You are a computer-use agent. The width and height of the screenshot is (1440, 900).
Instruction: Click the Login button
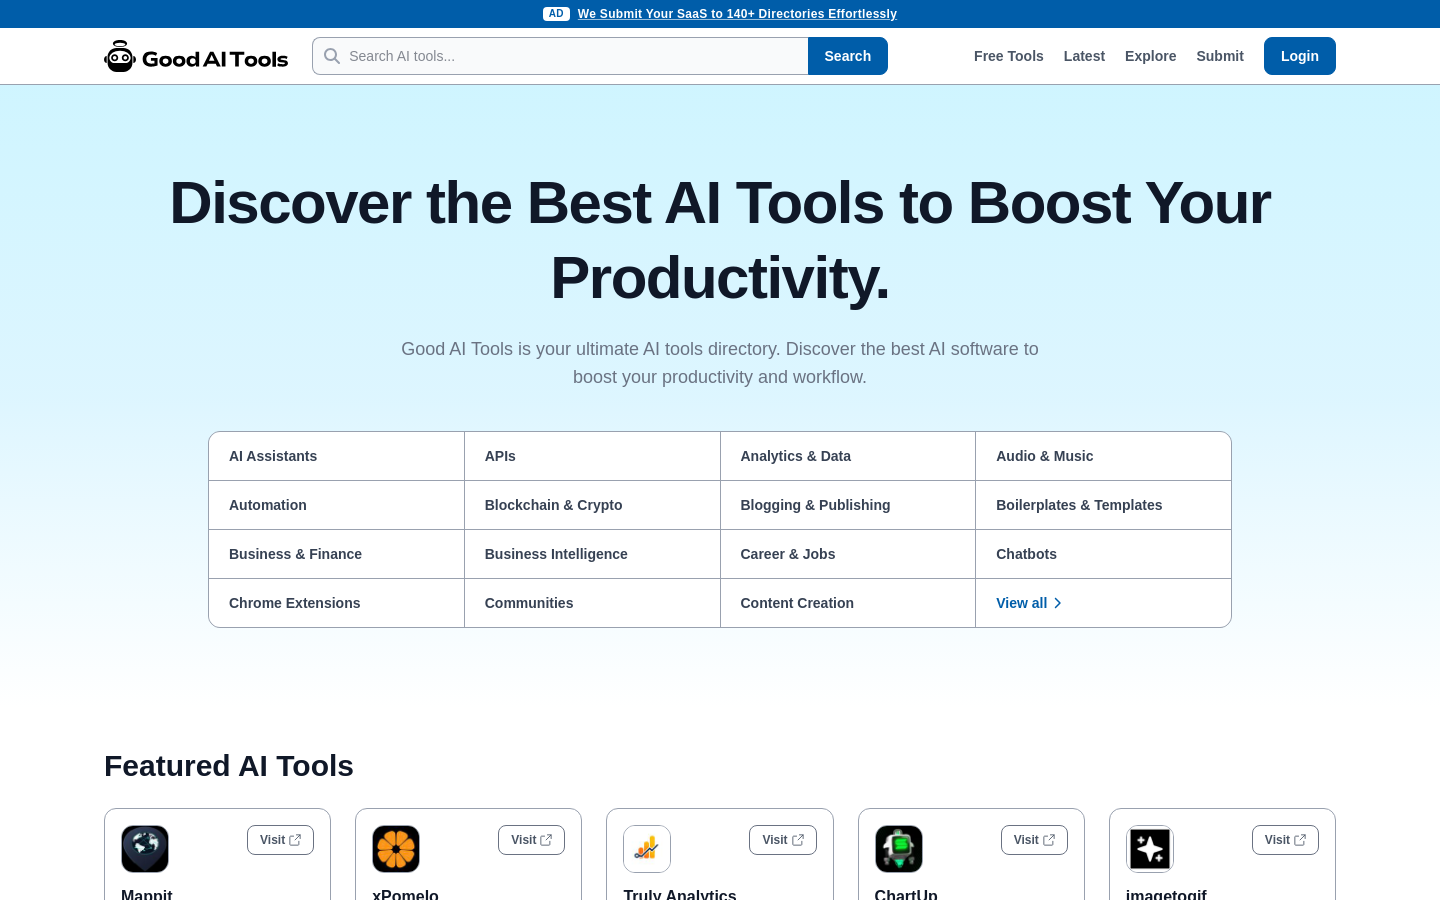pyautogui.click(x=1300, y=56)
